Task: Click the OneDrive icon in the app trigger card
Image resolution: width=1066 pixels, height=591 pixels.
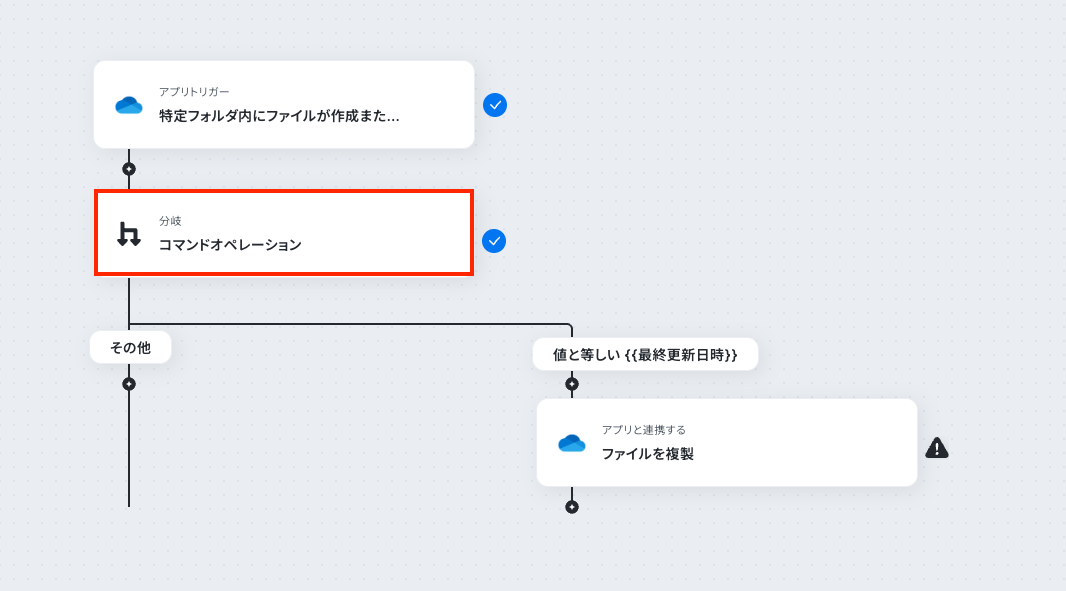Action: (128, 105)
